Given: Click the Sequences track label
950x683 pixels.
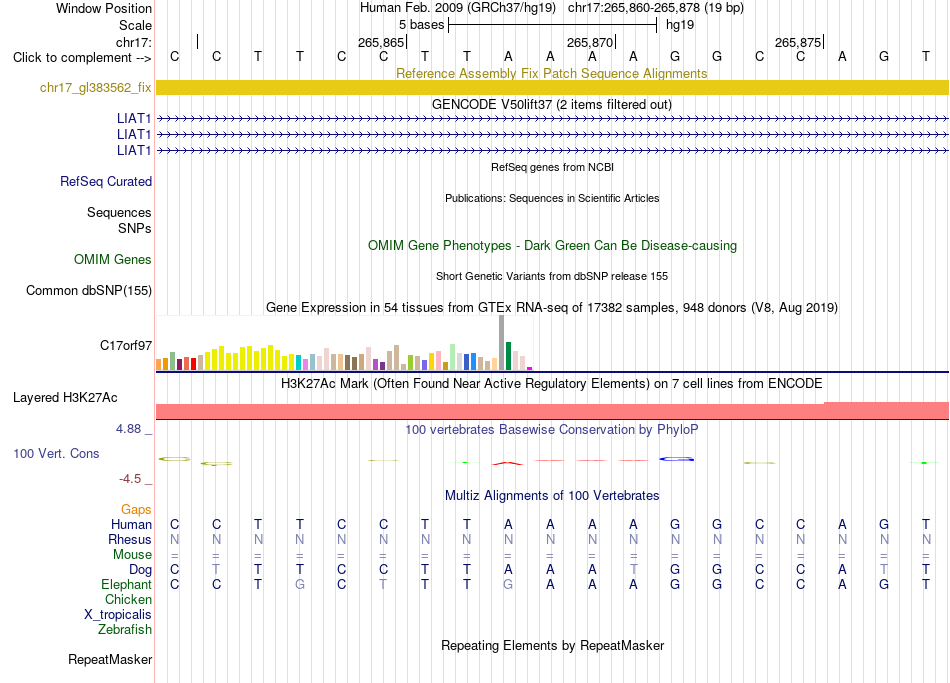Looking at the screenshot, I should (x=119, y=212).
